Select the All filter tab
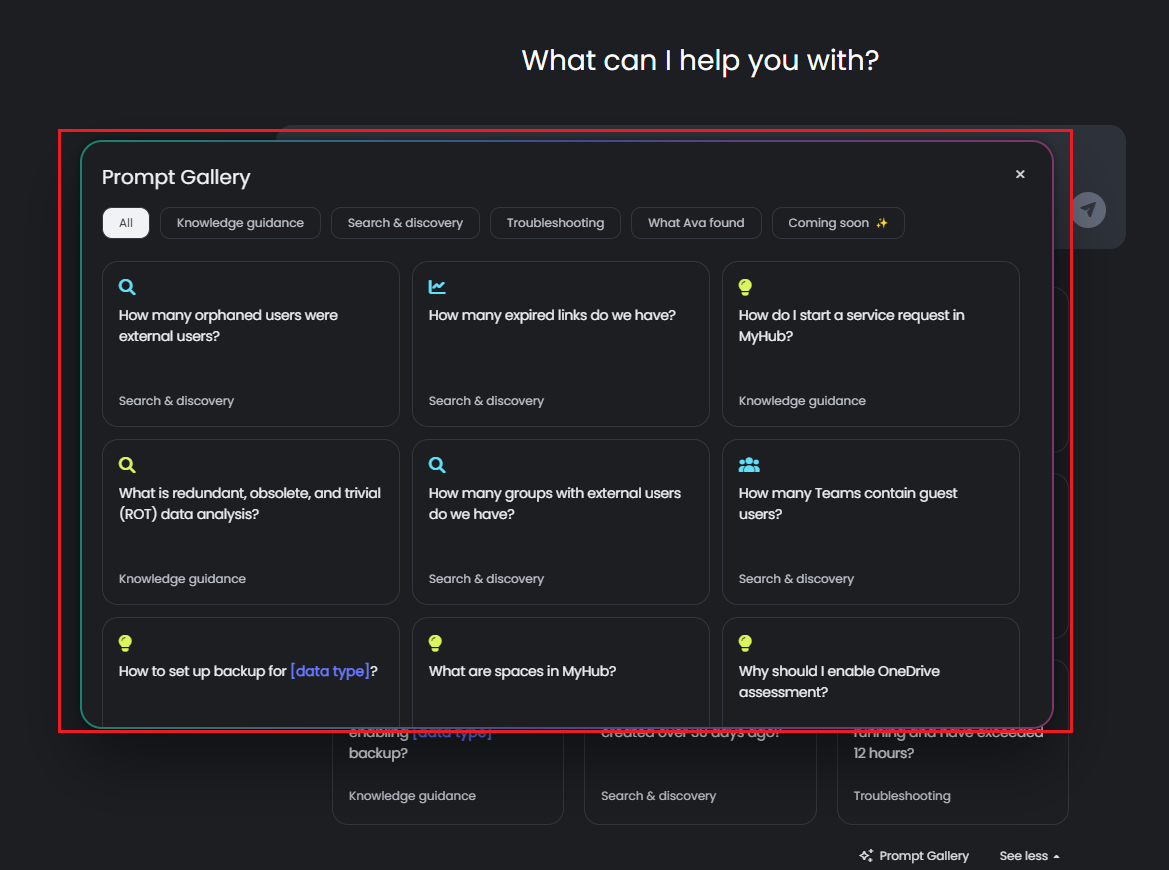 [126, 223]
